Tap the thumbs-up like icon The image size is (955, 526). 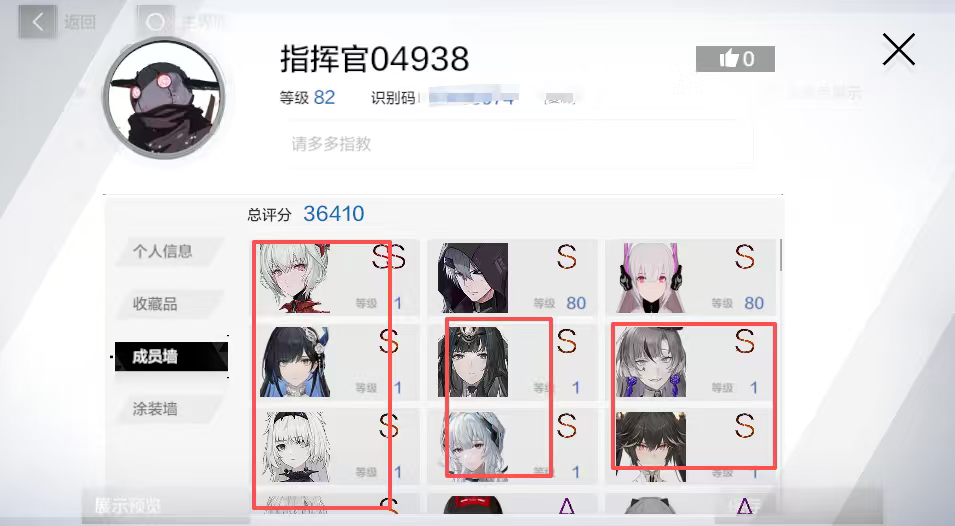coord(728,58)
